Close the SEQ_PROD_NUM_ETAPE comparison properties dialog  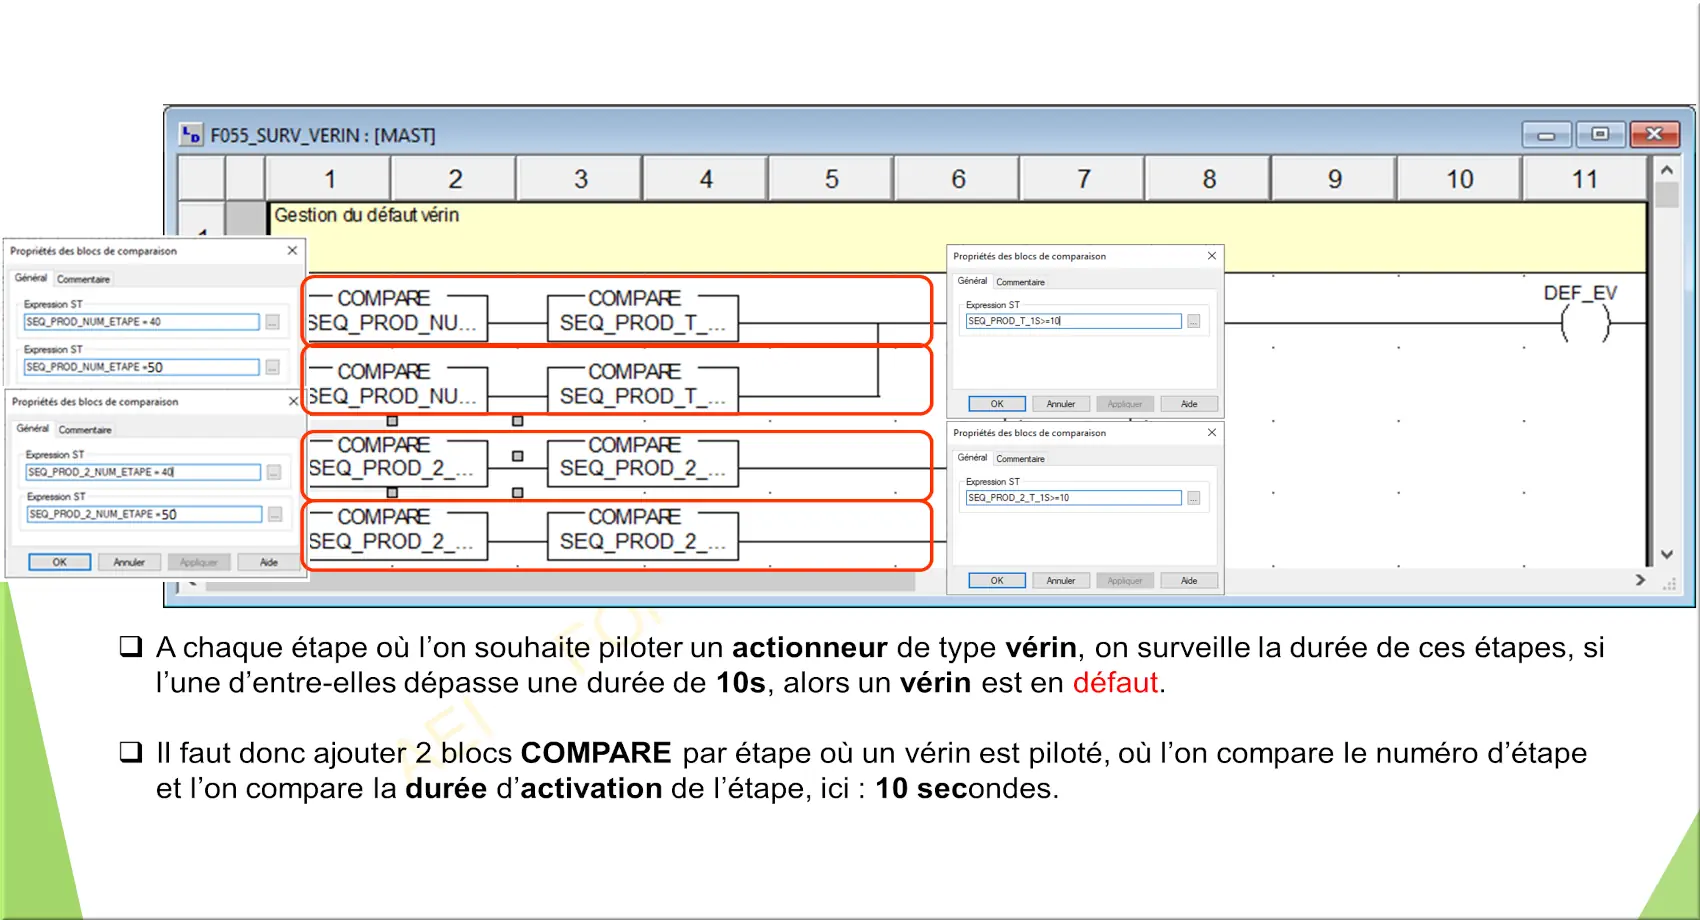[292, 250]
